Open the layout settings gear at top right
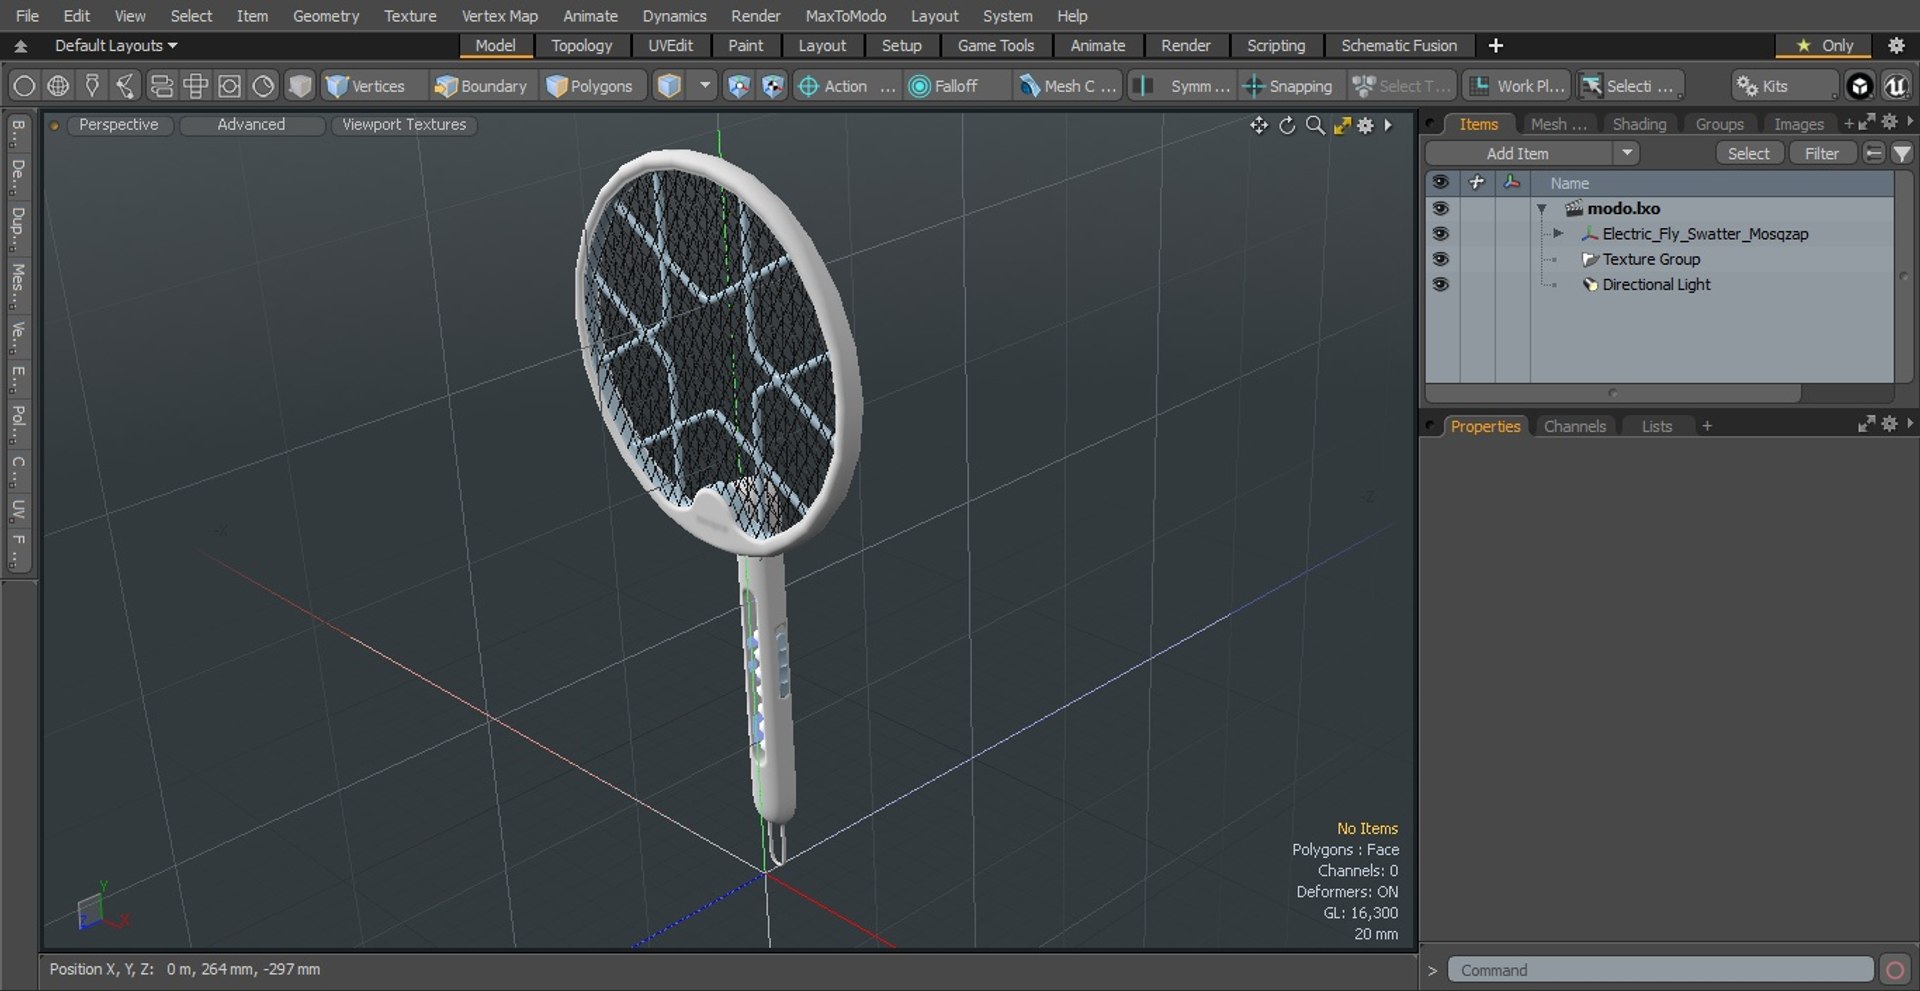This screenshot has height=991, width=1920. [1896, 45]
